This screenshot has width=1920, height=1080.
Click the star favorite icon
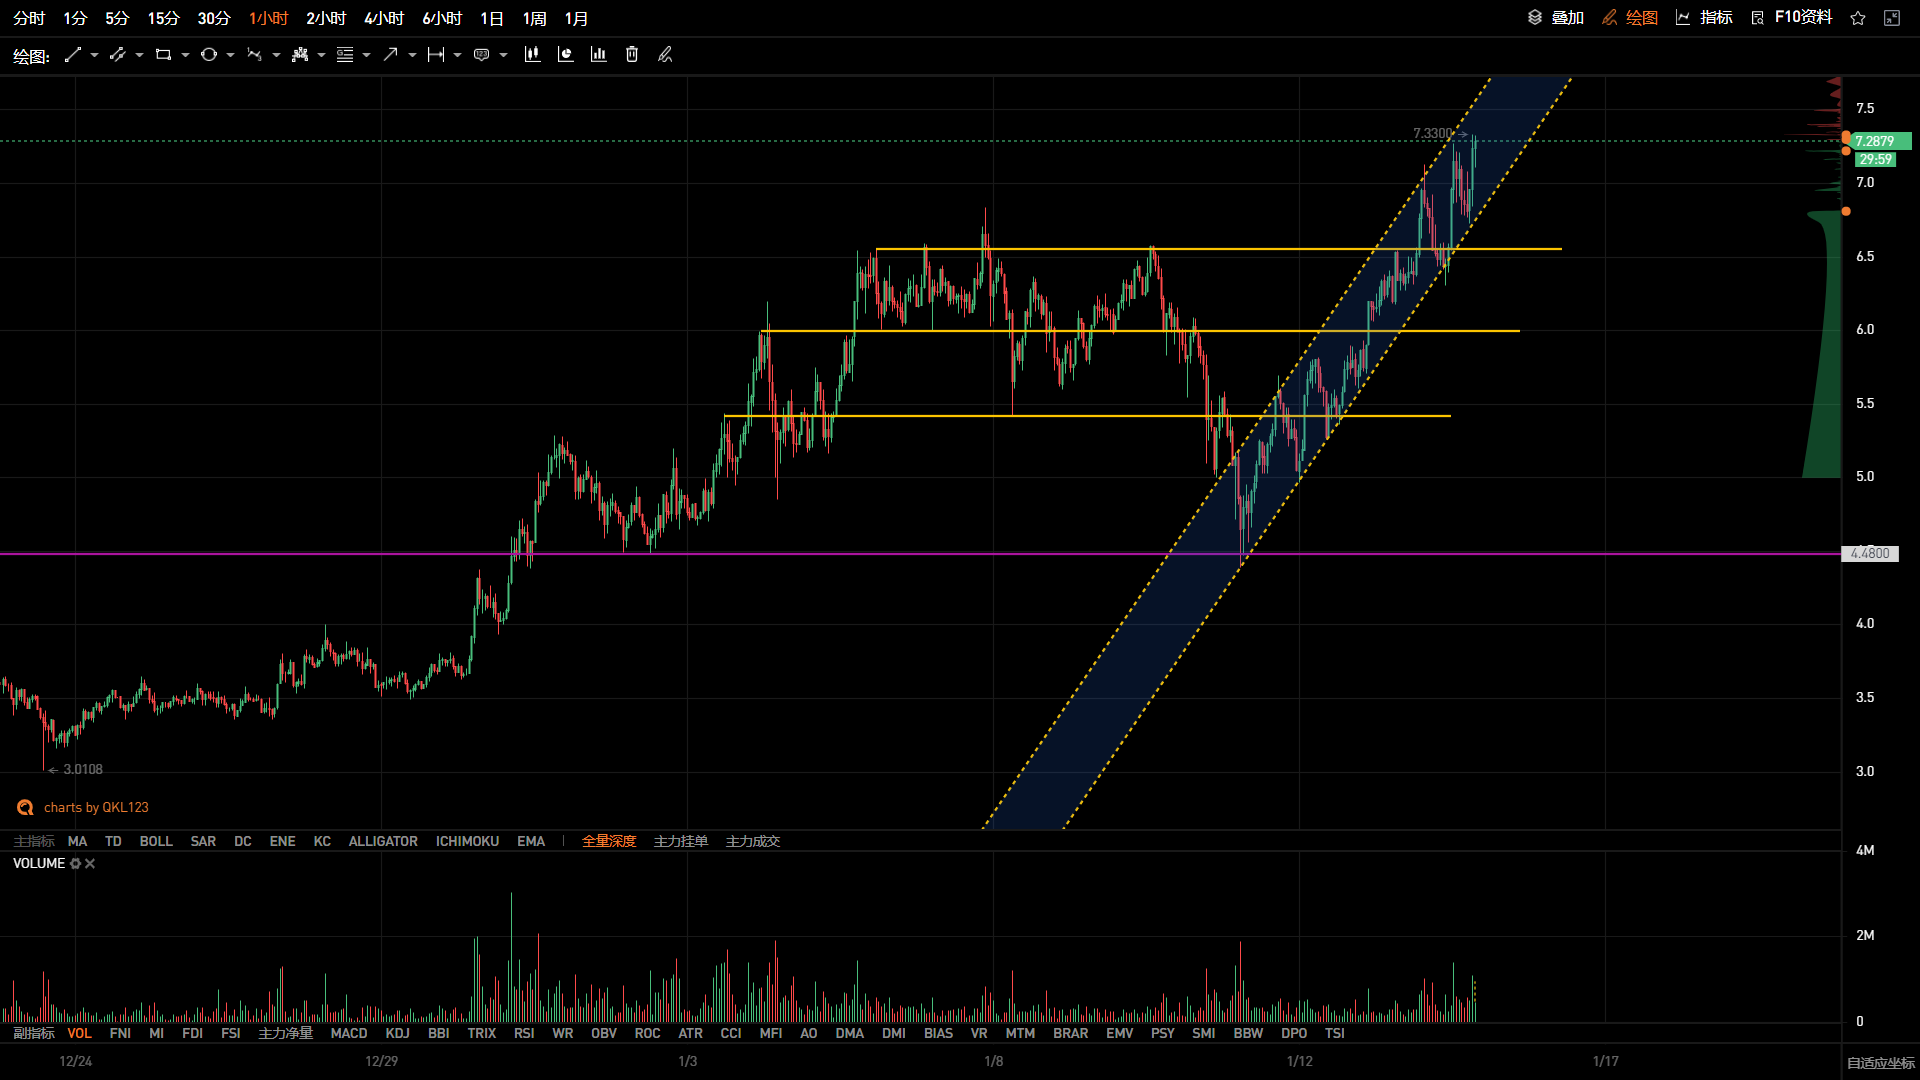coord(1858,18)
